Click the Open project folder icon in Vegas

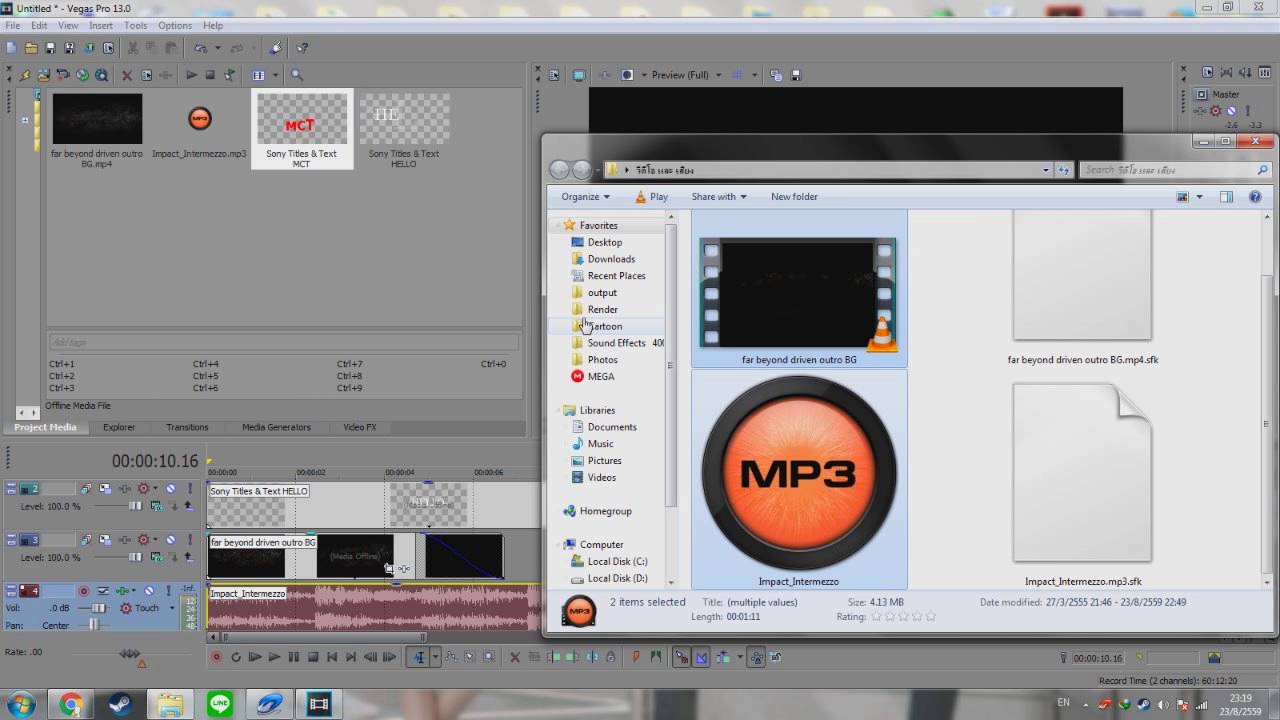[x=31, y=48]
